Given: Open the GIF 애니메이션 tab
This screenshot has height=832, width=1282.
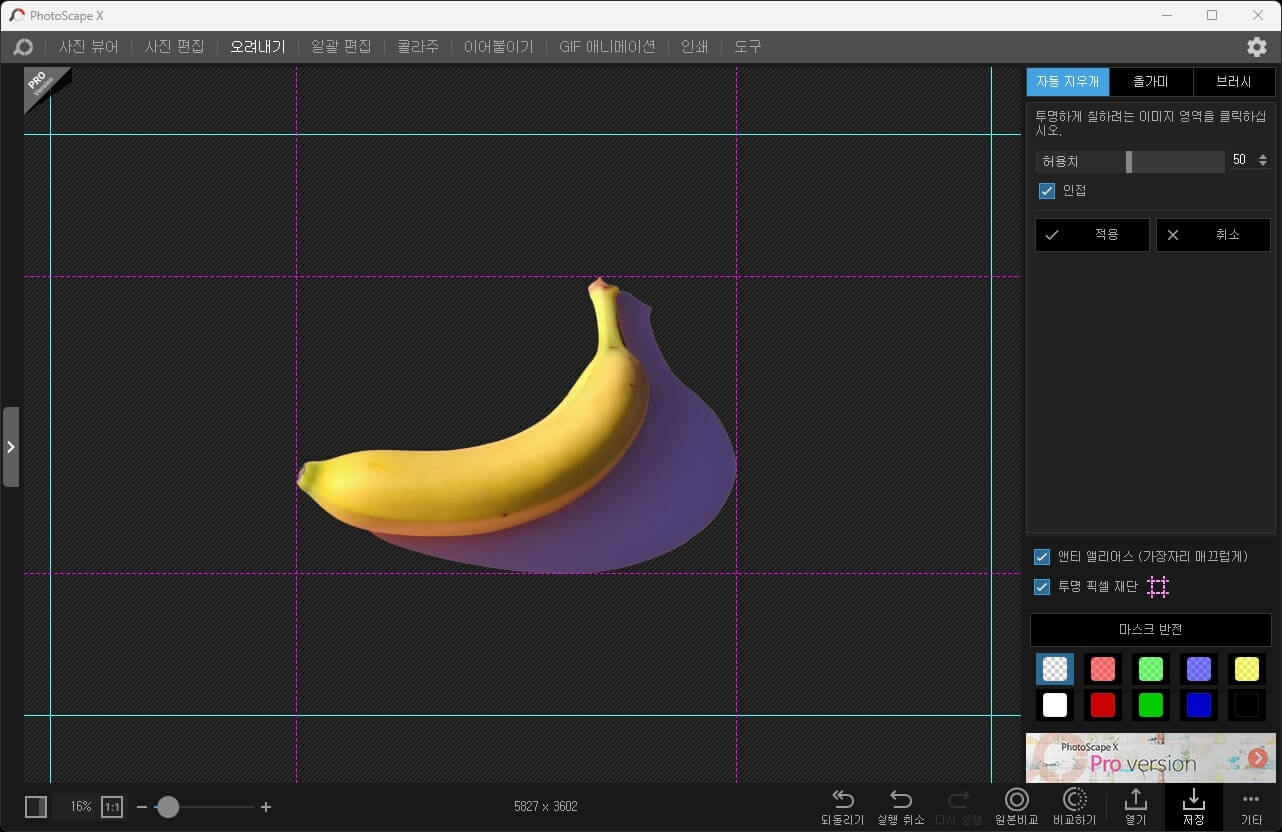Looking at the screenshot, I should point(607,47).
